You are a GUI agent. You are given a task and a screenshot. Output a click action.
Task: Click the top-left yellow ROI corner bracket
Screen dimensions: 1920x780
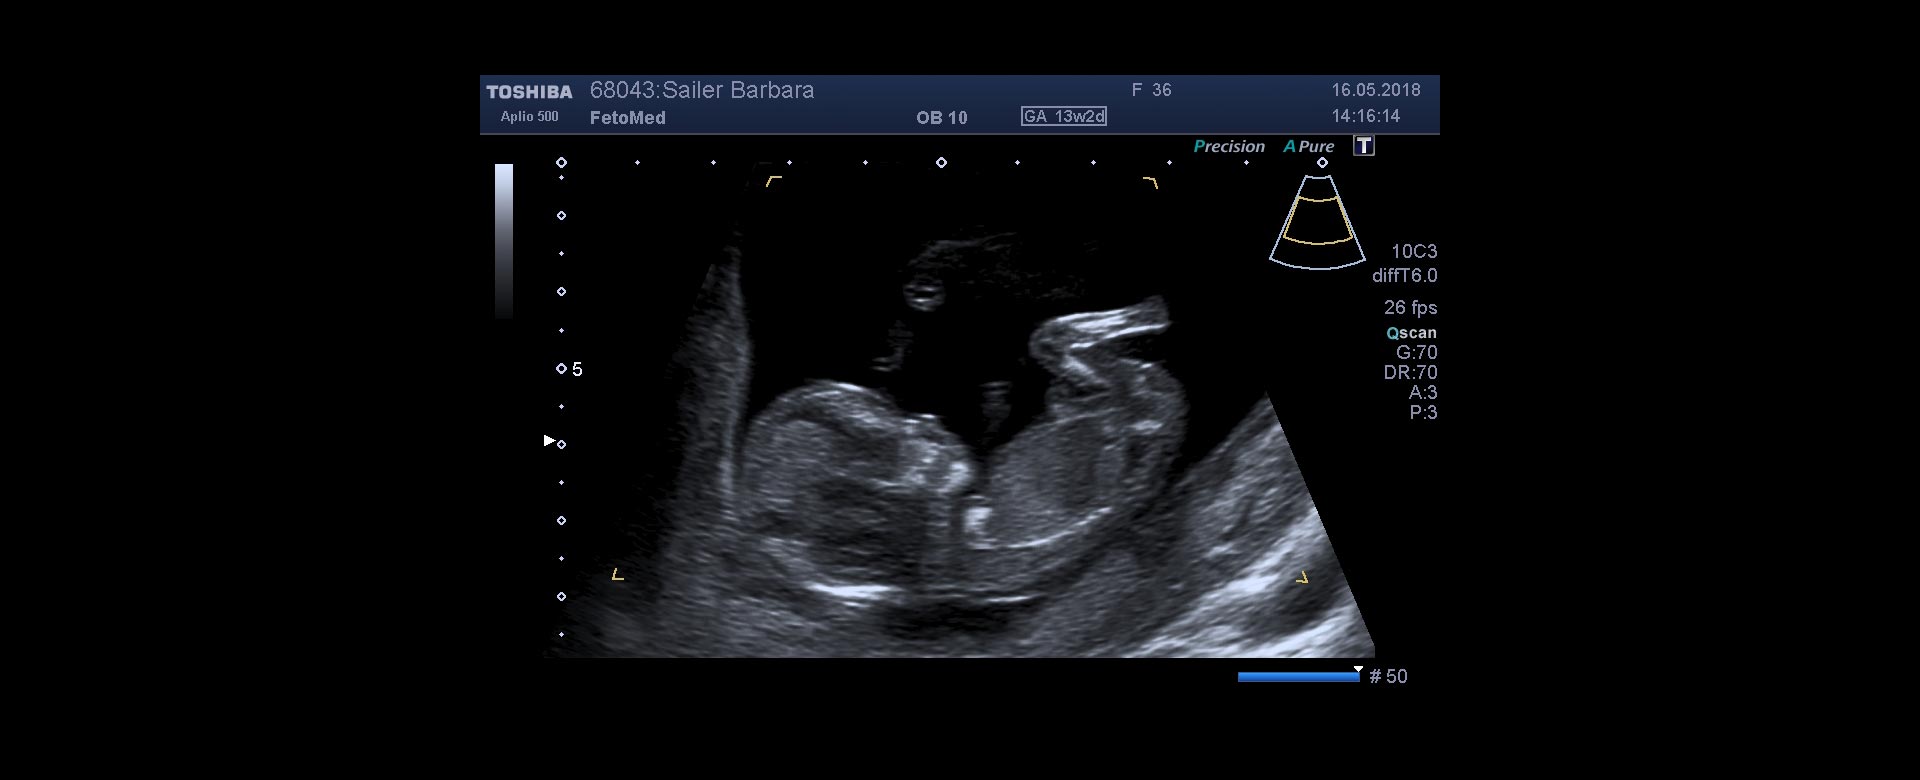pos(773,181)
